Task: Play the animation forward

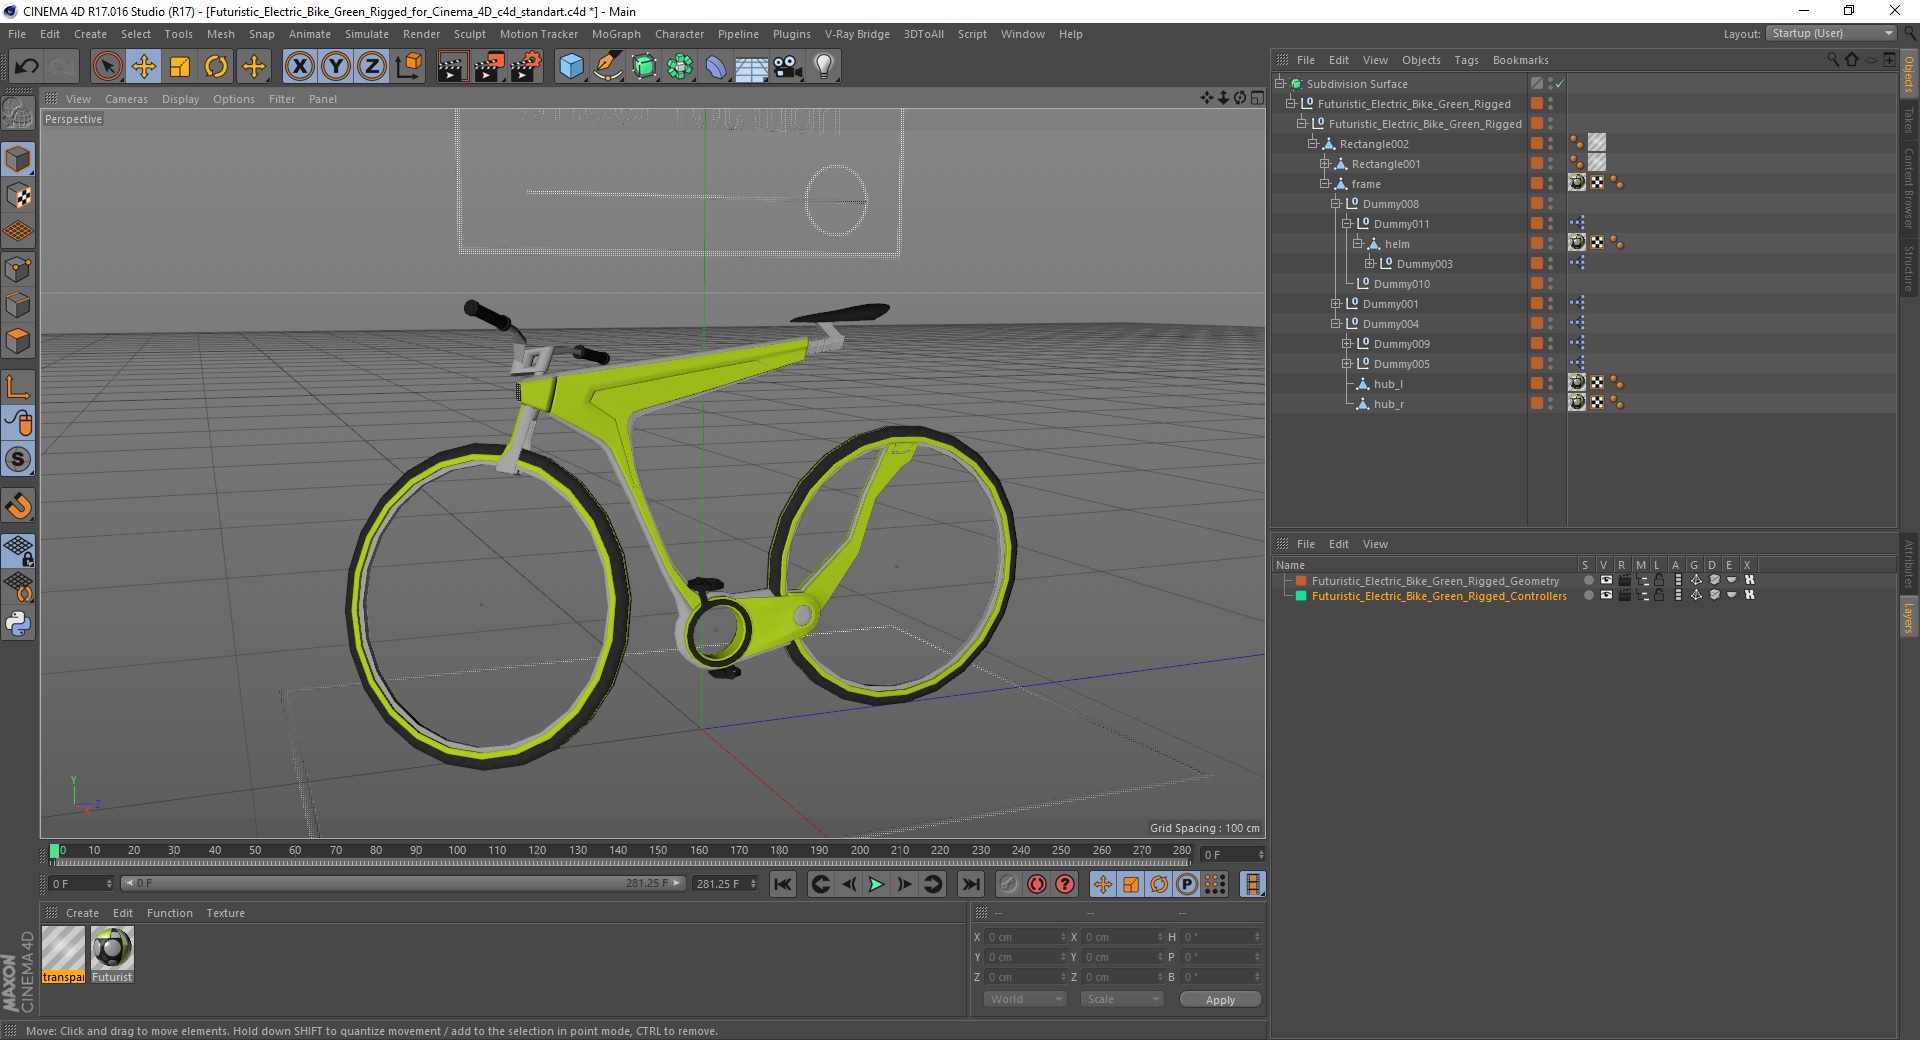Action: pyautogui.click(x=876, y=884)
